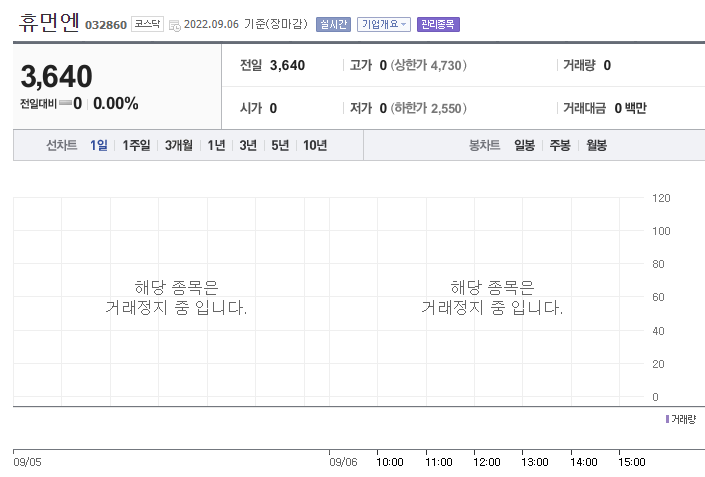Click the 상한가 4,730 upper limit text
705x477 pixels.
[428, 65]
